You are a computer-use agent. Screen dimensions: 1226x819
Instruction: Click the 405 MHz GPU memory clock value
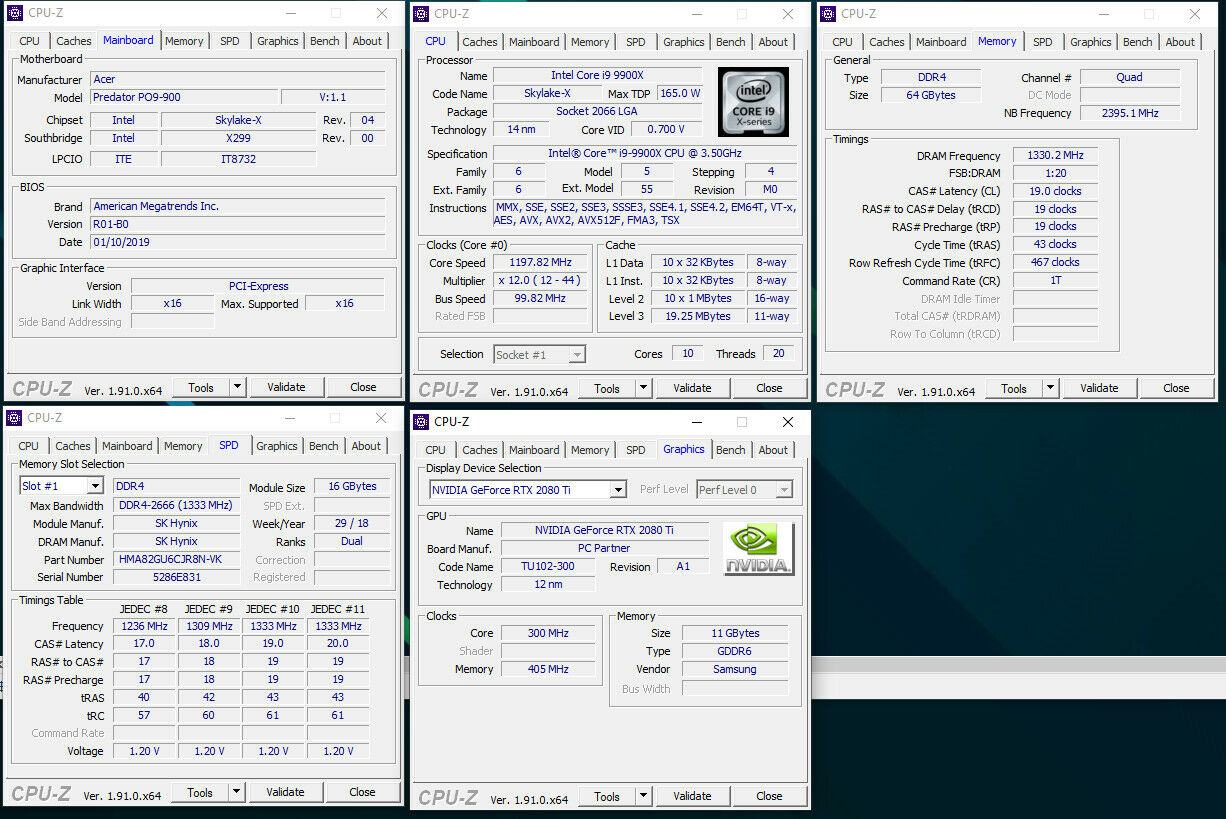coord(548,669)
